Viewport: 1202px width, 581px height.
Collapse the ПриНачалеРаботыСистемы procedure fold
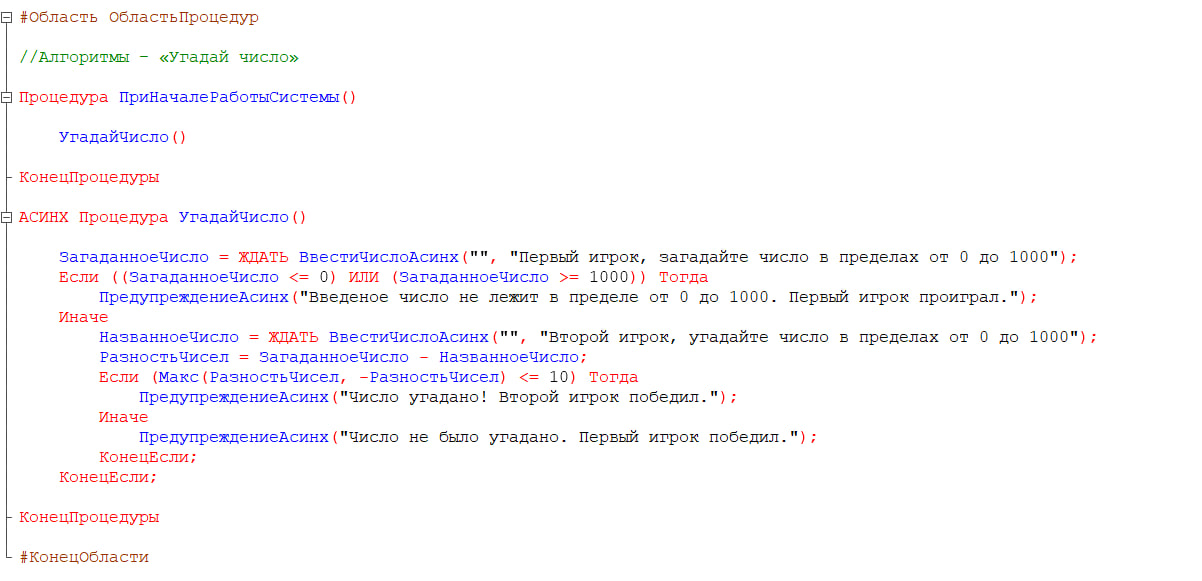coord(6,98)
